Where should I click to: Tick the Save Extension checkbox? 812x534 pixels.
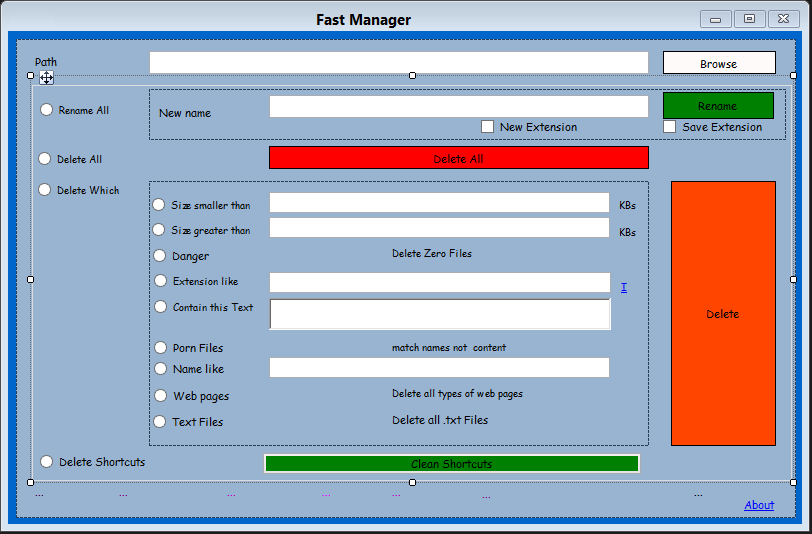(x=670, y=127)
